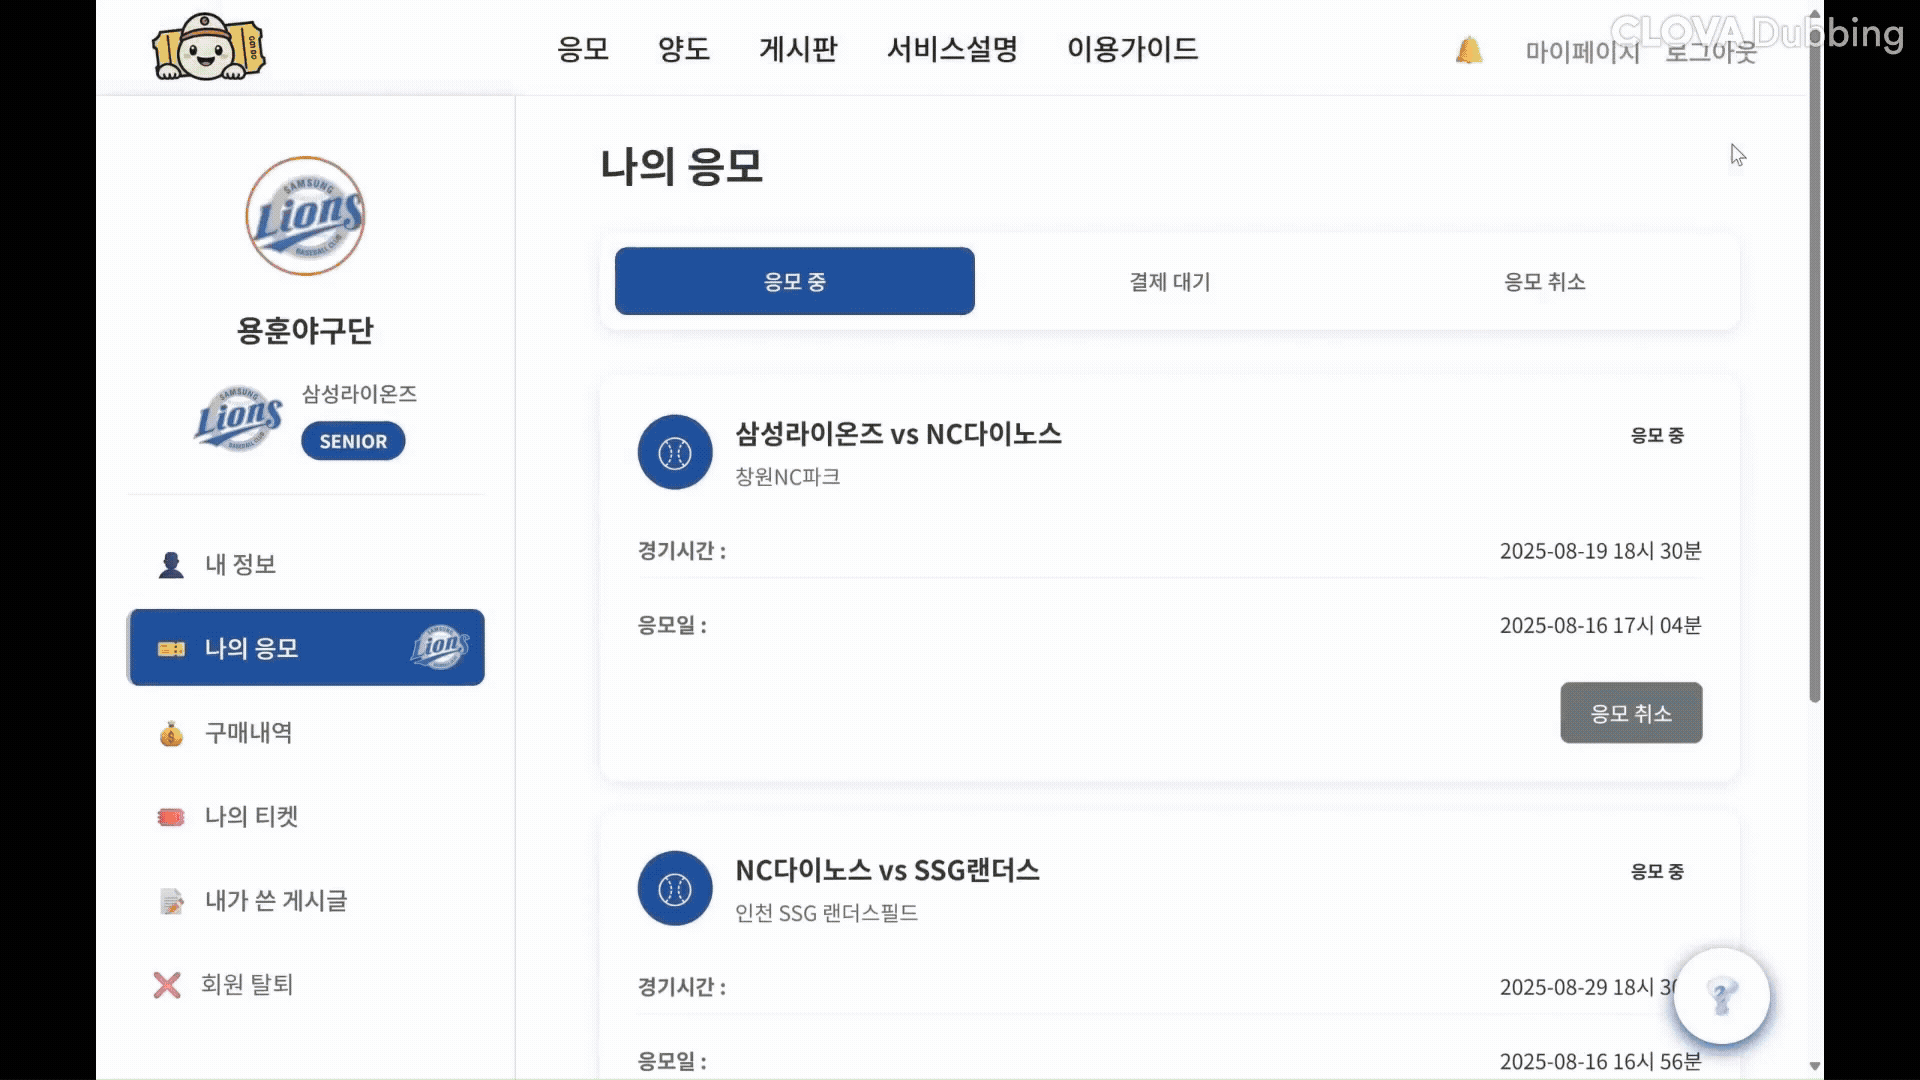The image size is (1920, 1080).
Task: Switch to the 응모 취소 tab
Action: click(1544, 281)
